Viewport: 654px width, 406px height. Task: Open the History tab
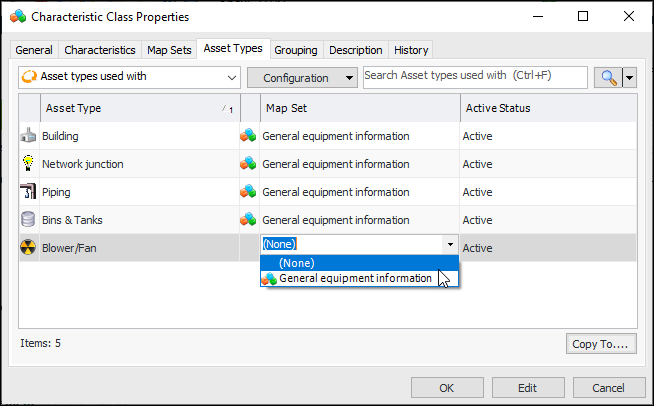click(x=411, y=50)
